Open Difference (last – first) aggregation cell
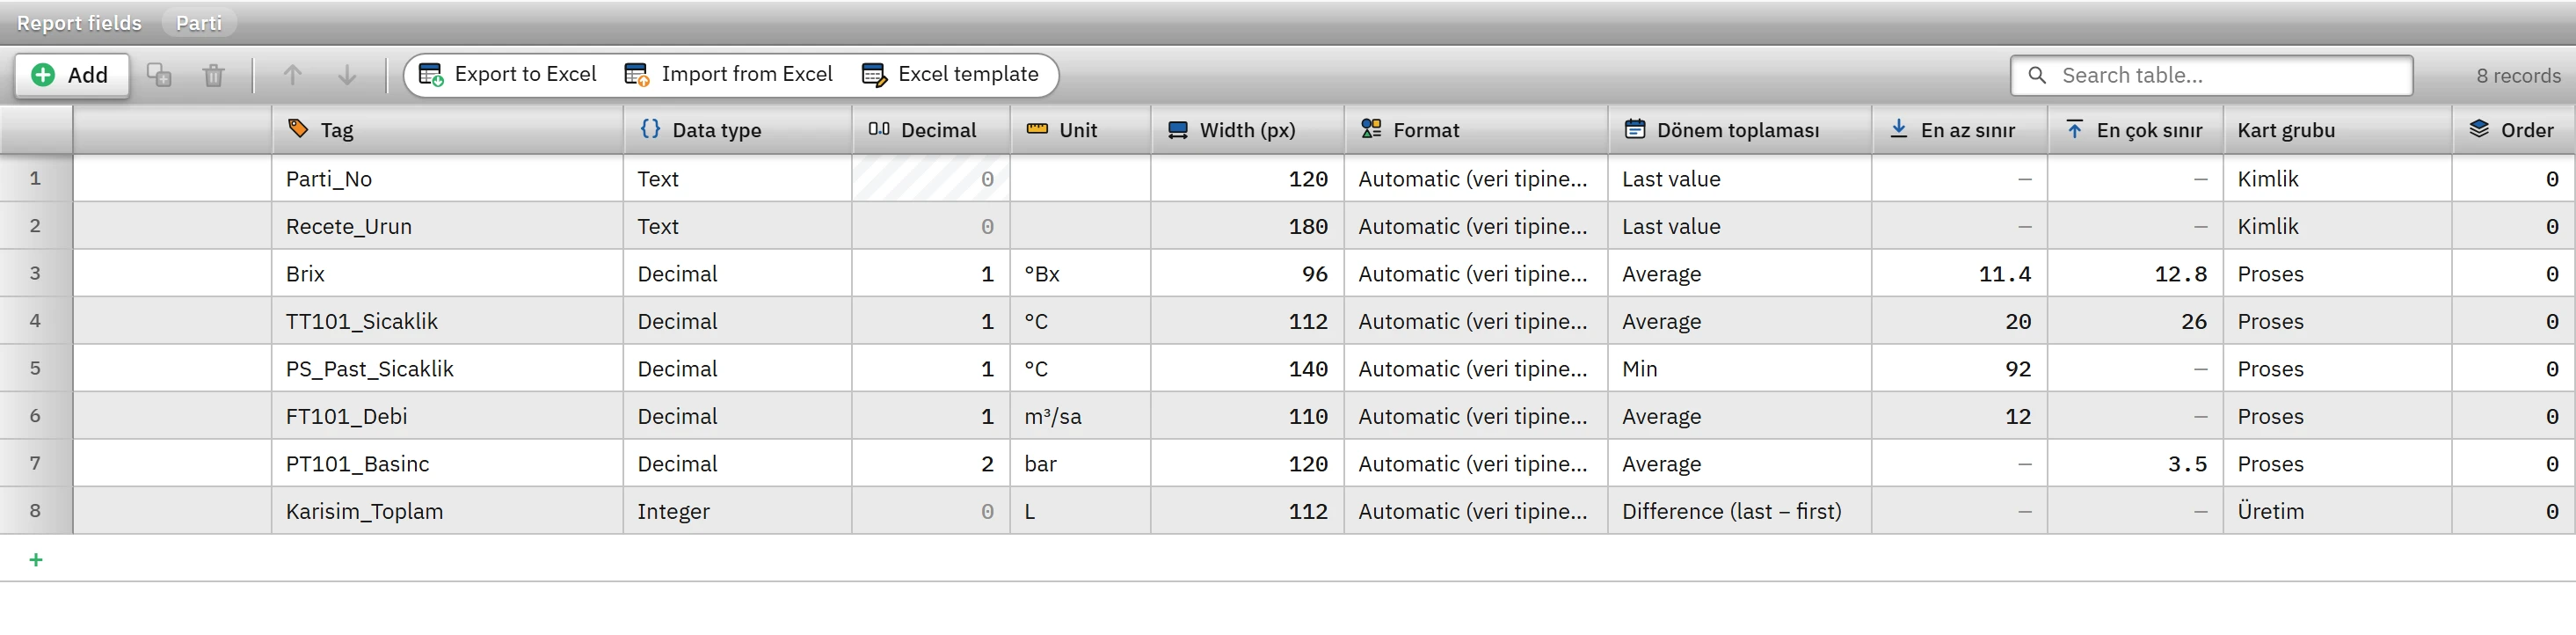This screenshot has height=635, width=2576. coord(1740,512)
